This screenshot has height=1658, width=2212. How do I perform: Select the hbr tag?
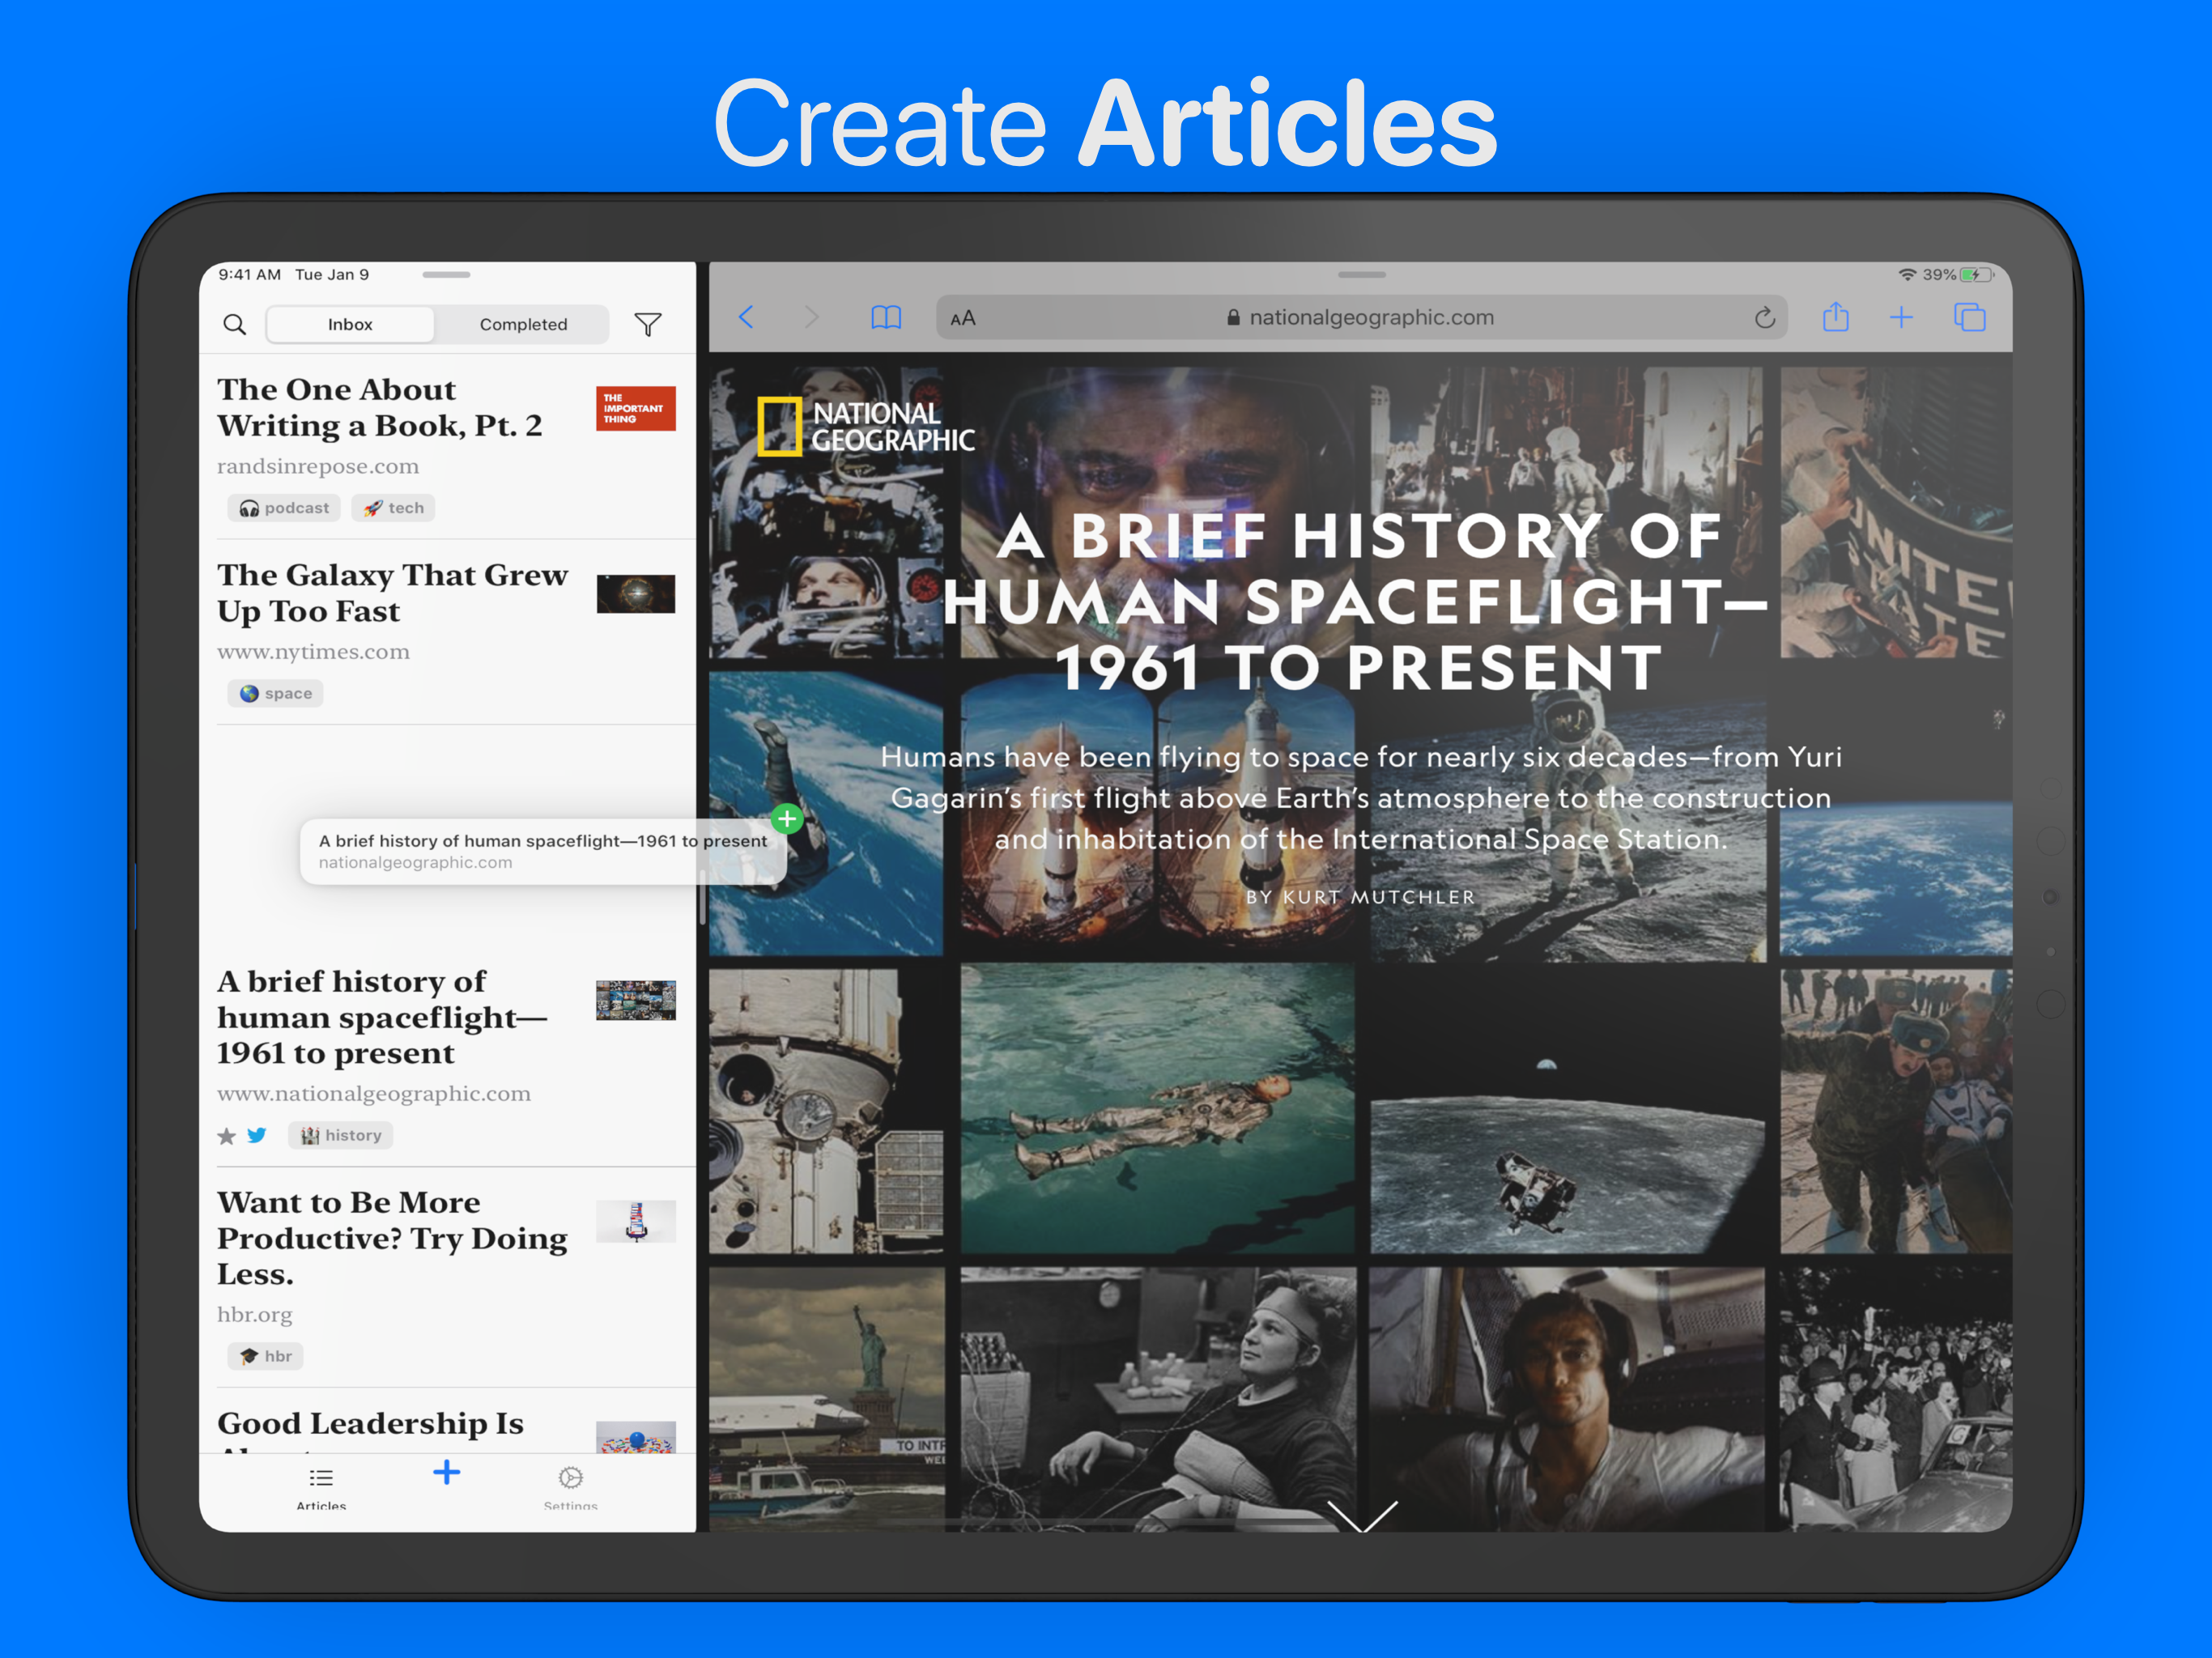[265, 1356]
